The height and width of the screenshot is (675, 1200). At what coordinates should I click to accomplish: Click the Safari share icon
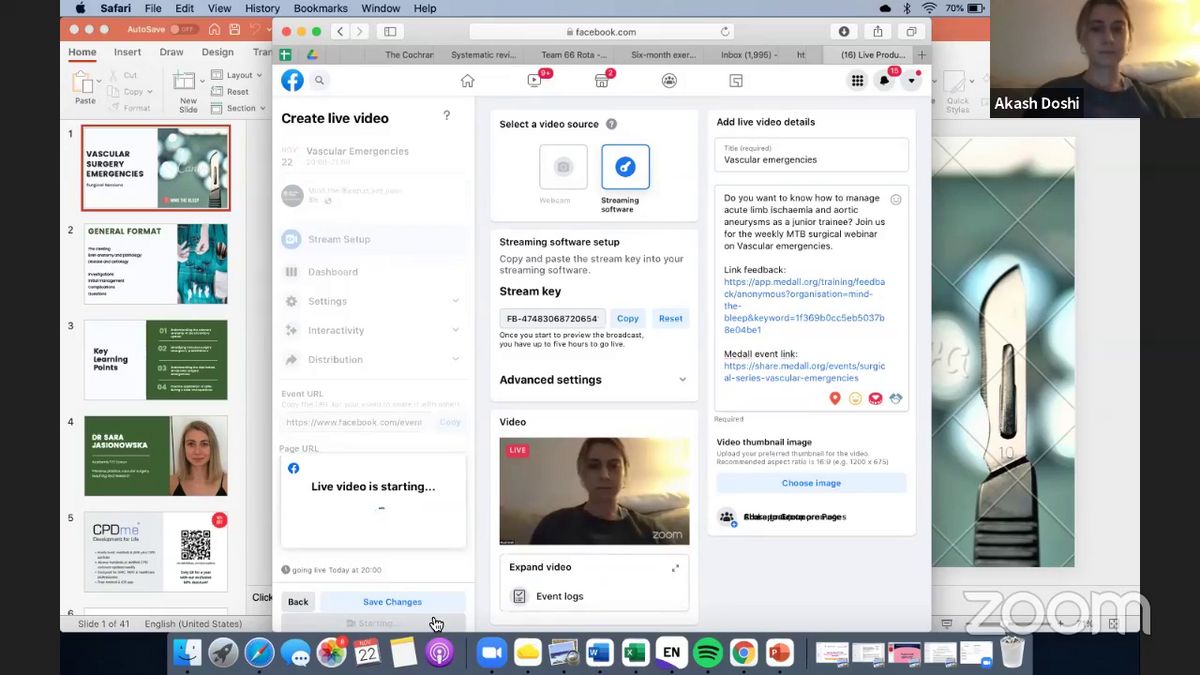[878, 32]
